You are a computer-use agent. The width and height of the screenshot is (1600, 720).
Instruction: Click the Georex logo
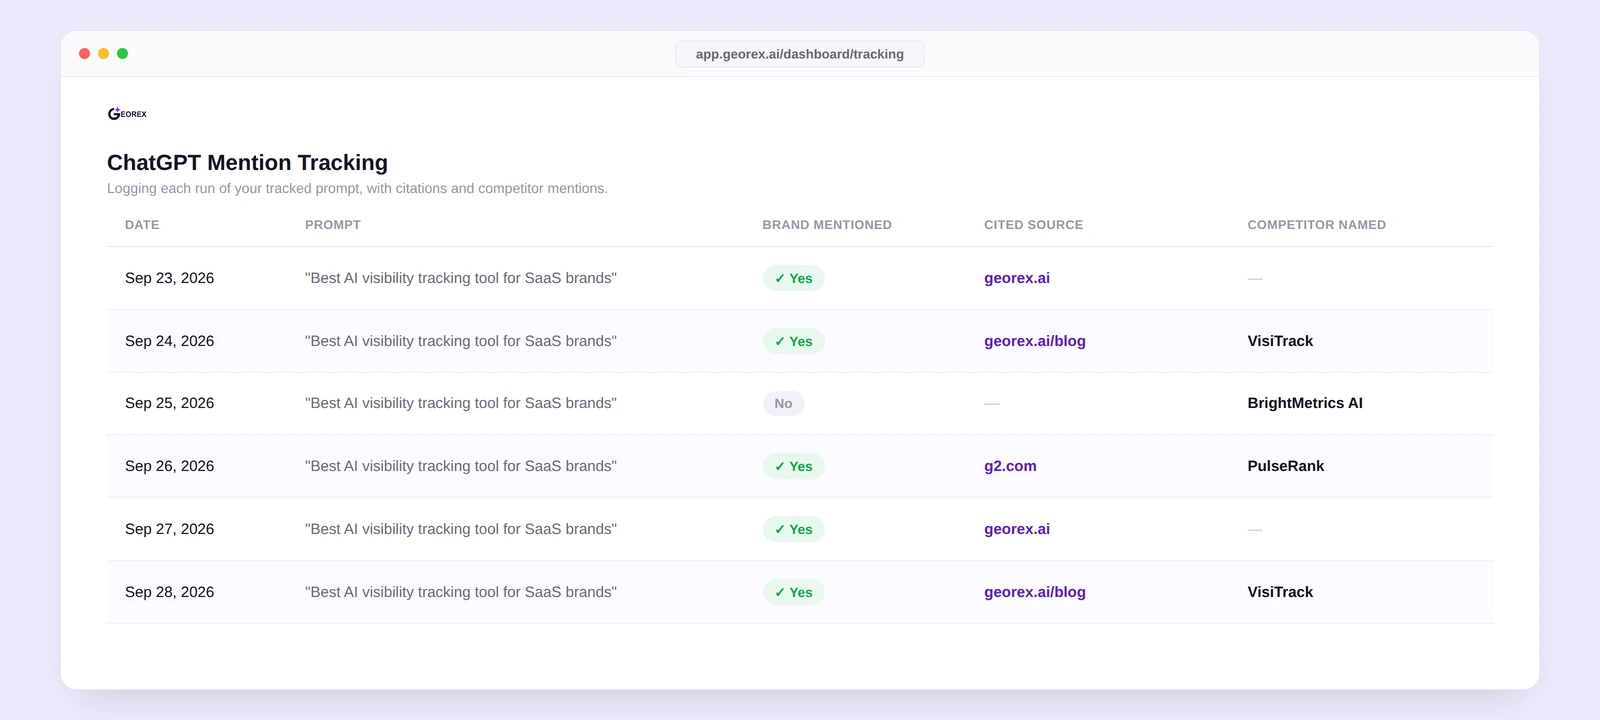click(127, 114)
